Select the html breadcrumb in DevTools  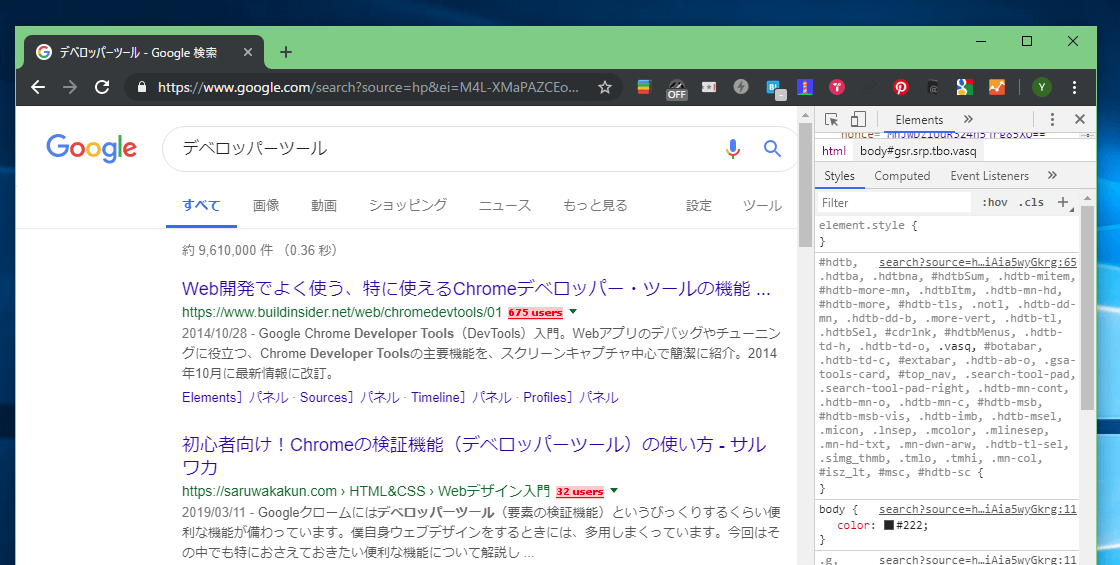click(x=834, y=151)
